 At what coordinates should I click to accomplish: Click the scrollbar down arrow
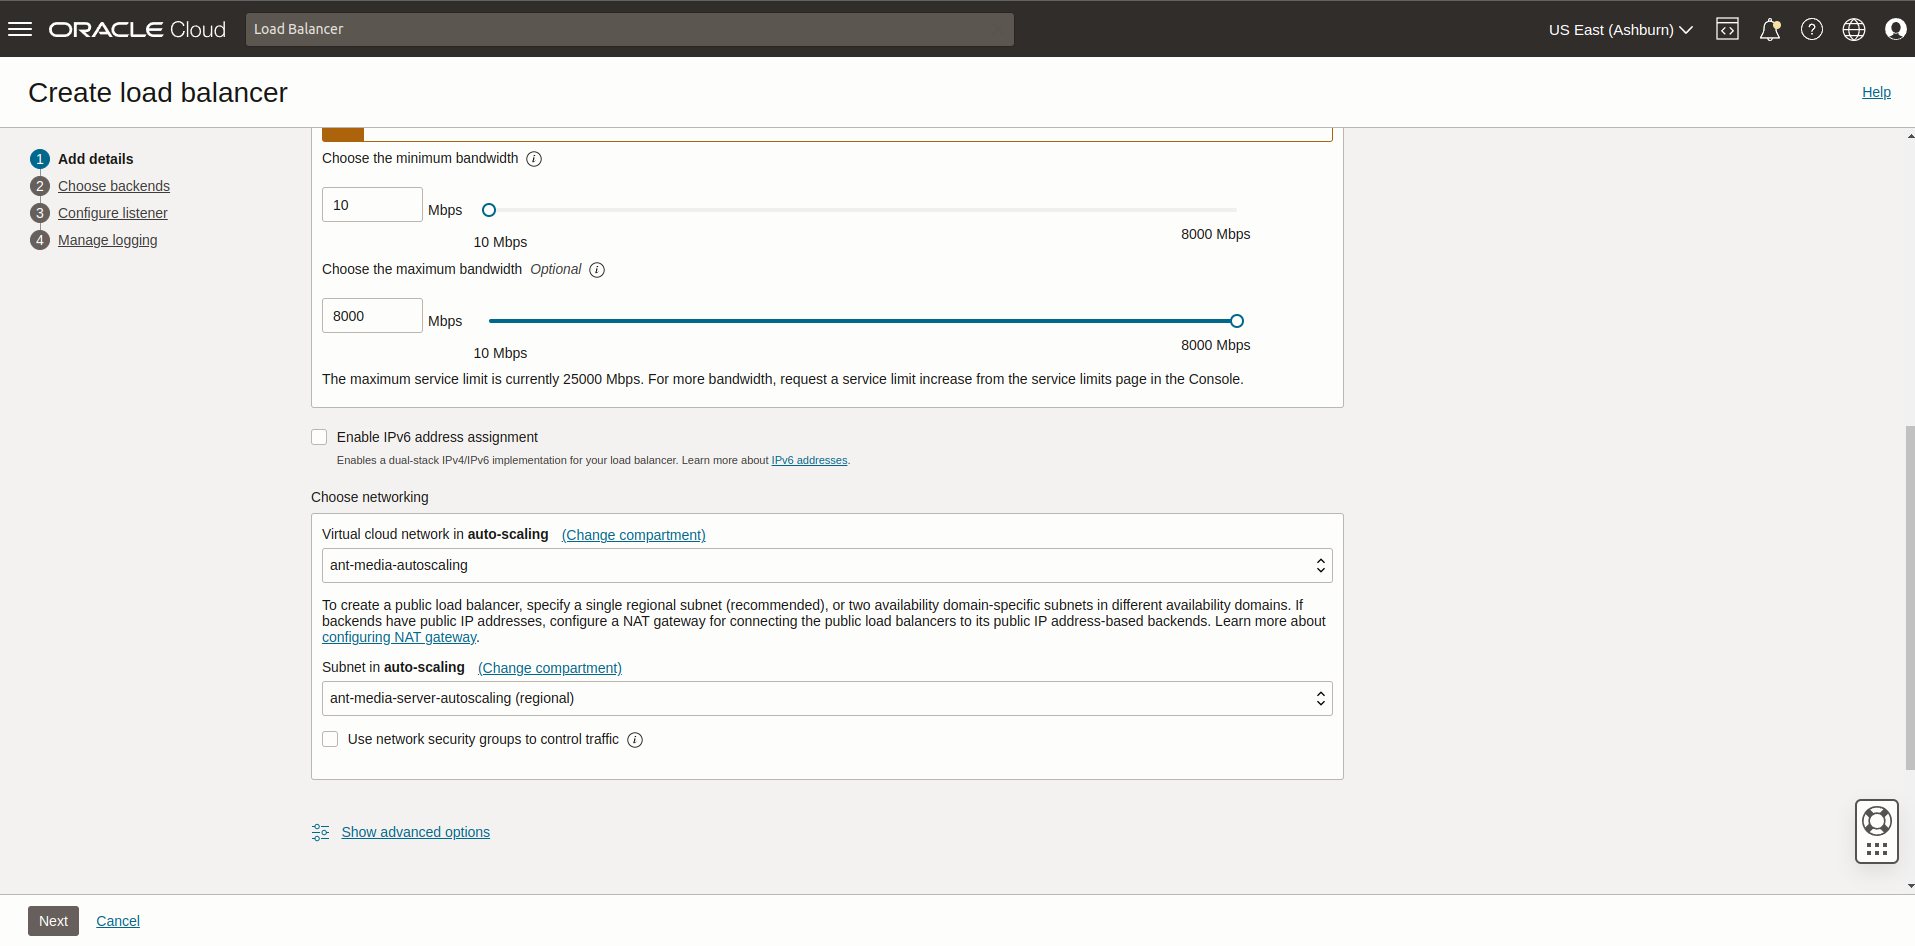pos(1910,886)
